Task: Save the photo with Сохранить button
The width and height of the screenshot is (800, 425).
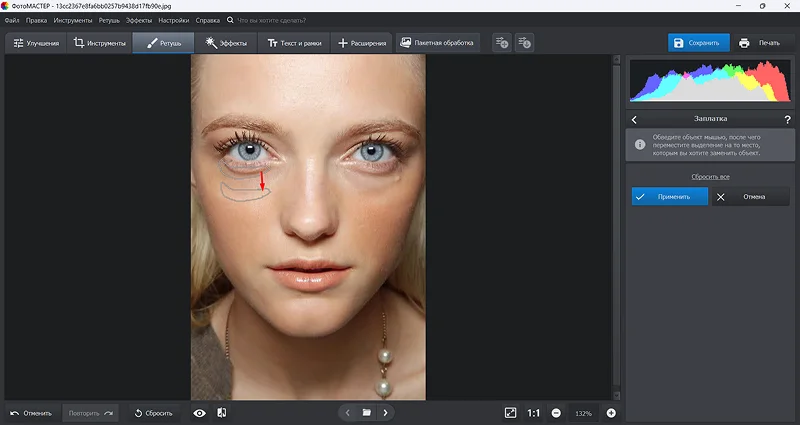Action: [698, 43]
